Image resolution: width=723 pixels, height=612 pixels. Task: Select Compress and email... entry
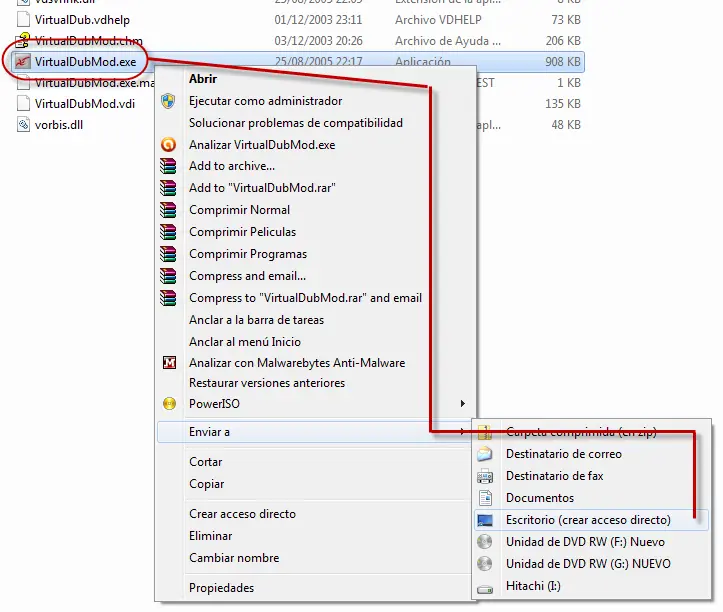248,276
